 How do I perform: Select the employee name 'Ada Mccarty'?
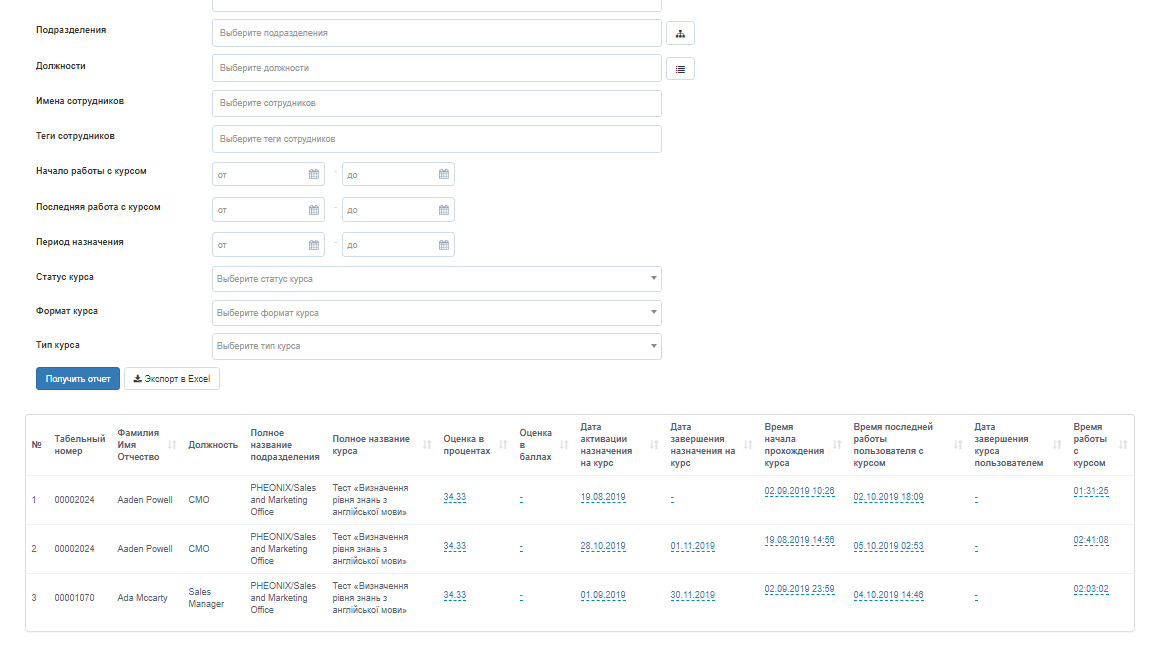[x=142, y=598]
